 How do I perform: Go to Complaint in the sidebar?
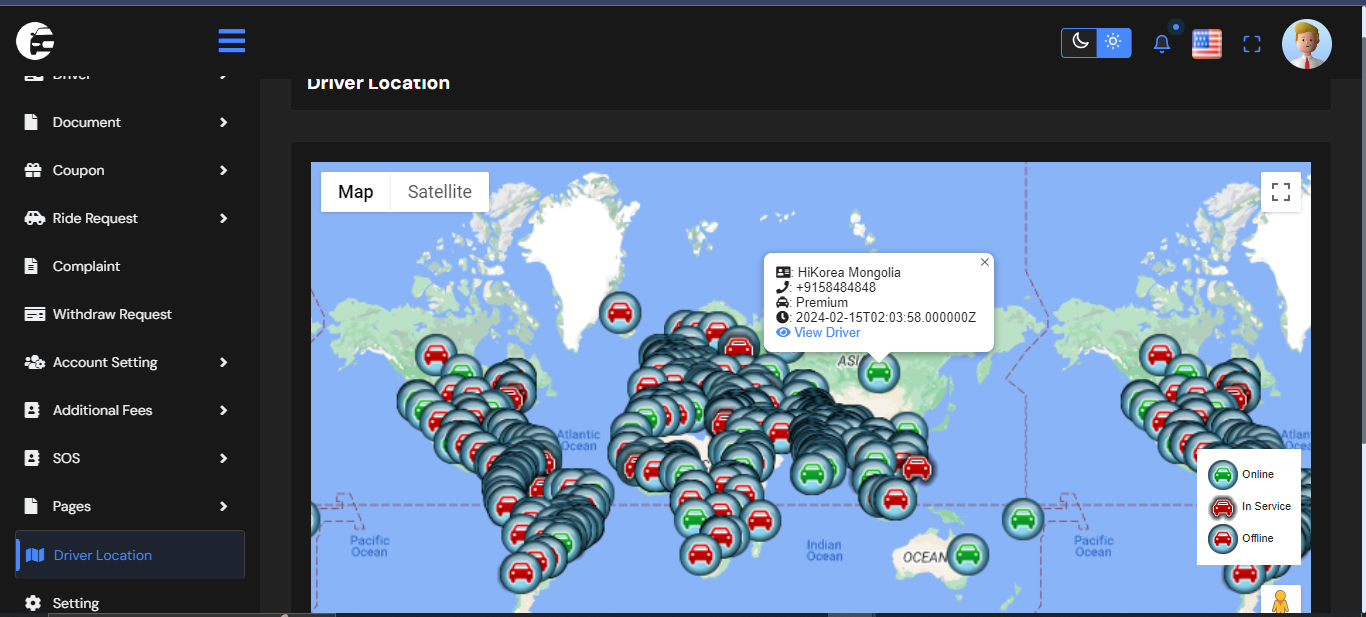86,266
